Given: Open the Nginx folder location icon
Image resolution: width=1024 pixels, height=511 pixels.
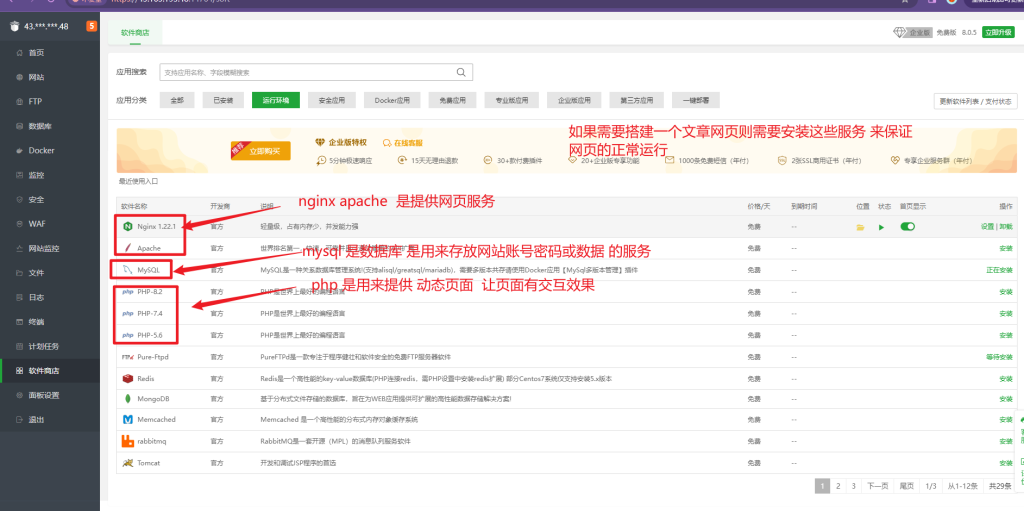Looking at the screenshot, I should 859,227.
